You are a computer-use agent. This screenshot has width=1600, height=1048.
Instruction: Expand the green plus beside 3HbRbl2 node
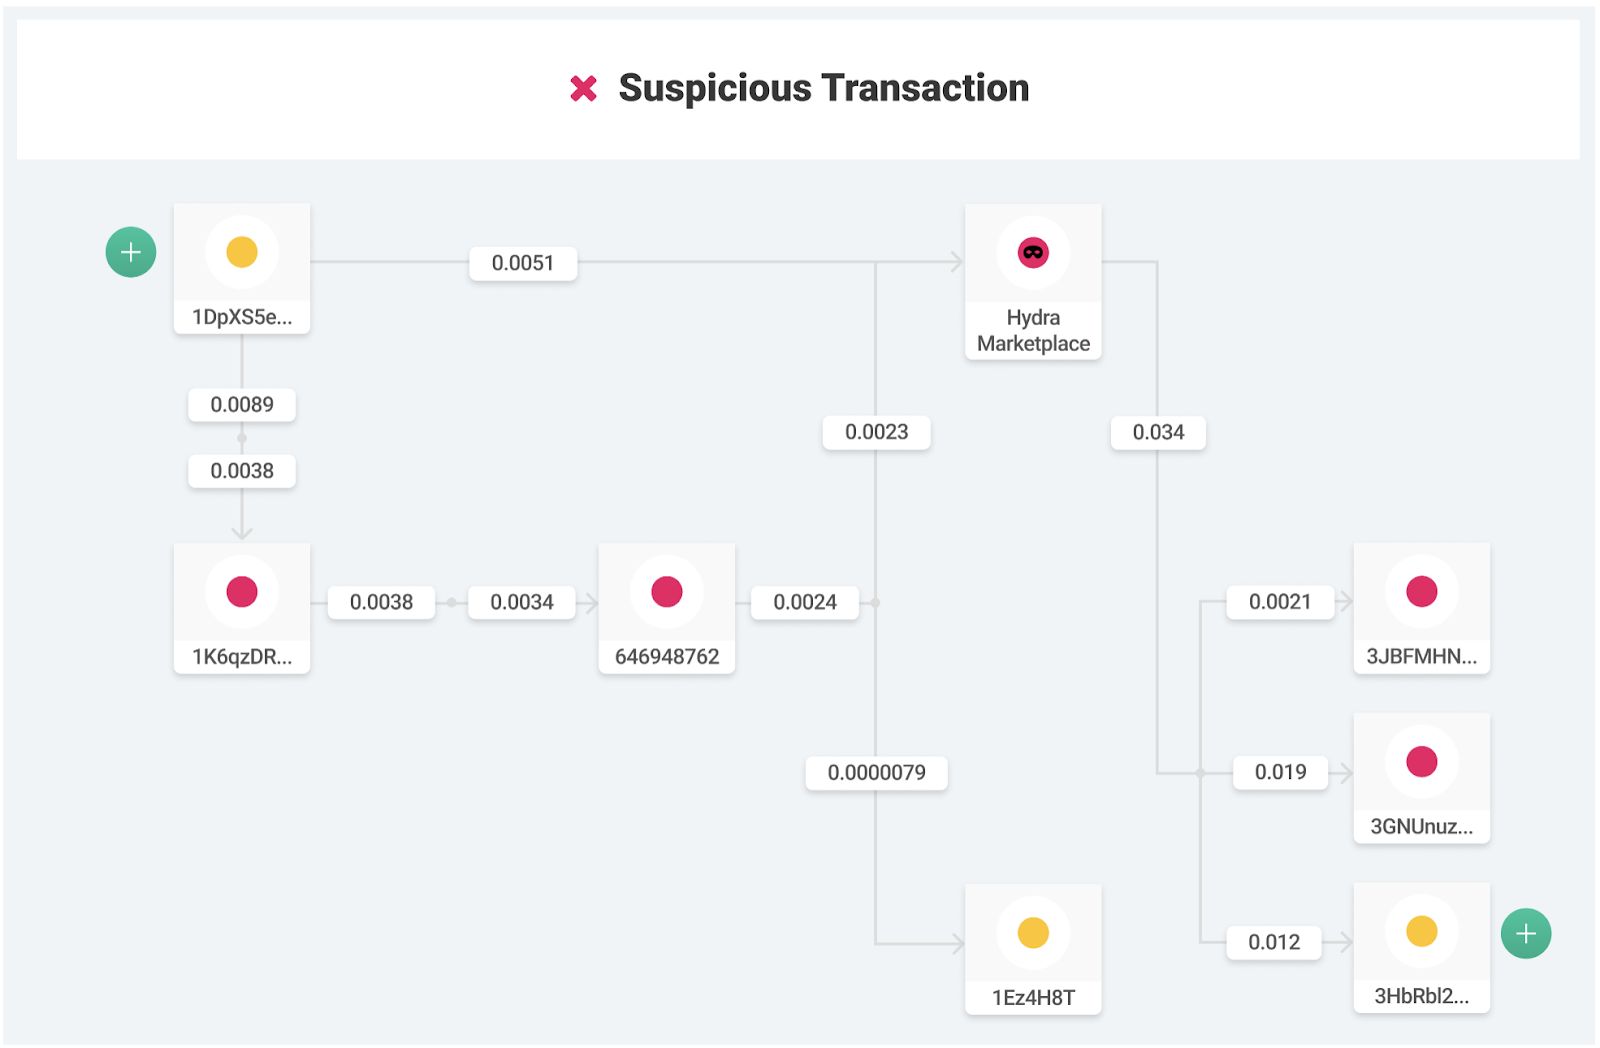tap(1526, 933)
